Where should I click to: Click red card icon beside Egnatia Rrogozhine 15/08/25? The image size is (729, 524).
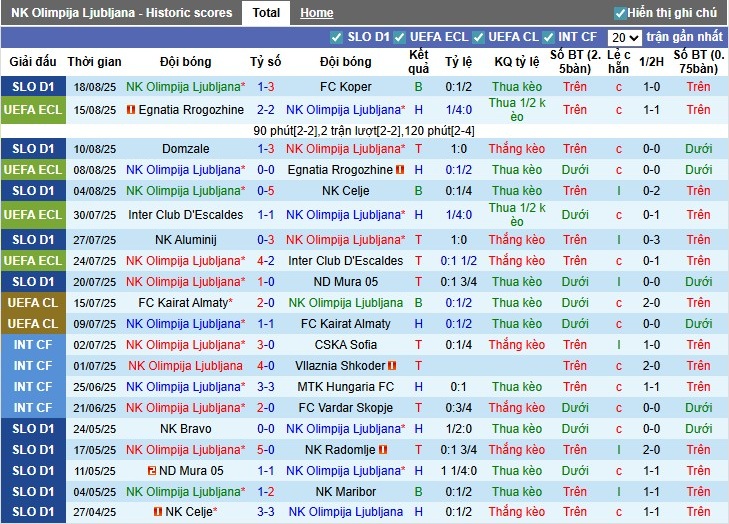[x=131, y=110]
